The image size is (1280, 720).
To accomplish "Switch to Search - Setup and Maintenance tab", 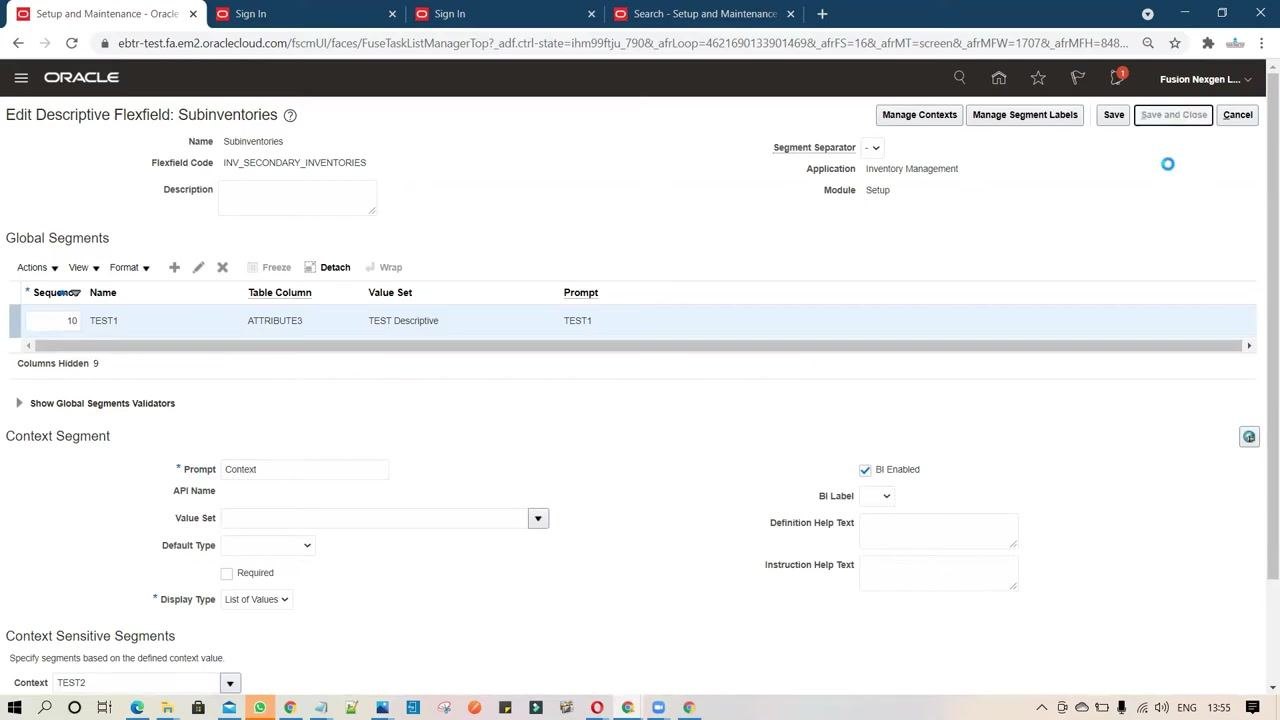I will point(705,14).
